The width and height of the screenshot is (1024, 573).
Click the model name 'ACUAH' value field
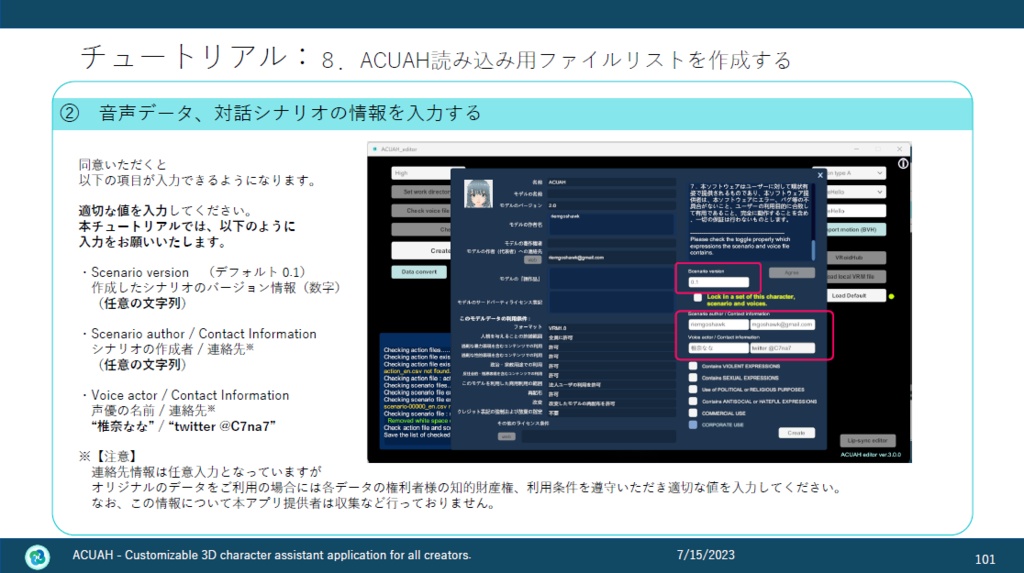[611, 182]
